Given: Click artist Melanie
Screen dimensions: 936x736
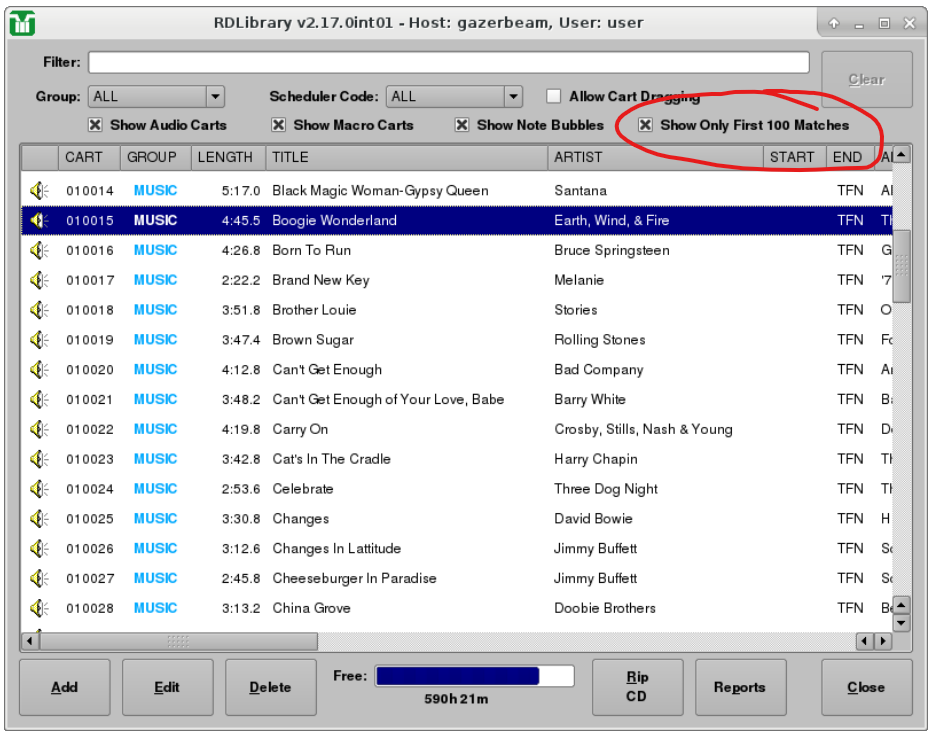Looking at the screenshot, I should click(x=579, y=280).
